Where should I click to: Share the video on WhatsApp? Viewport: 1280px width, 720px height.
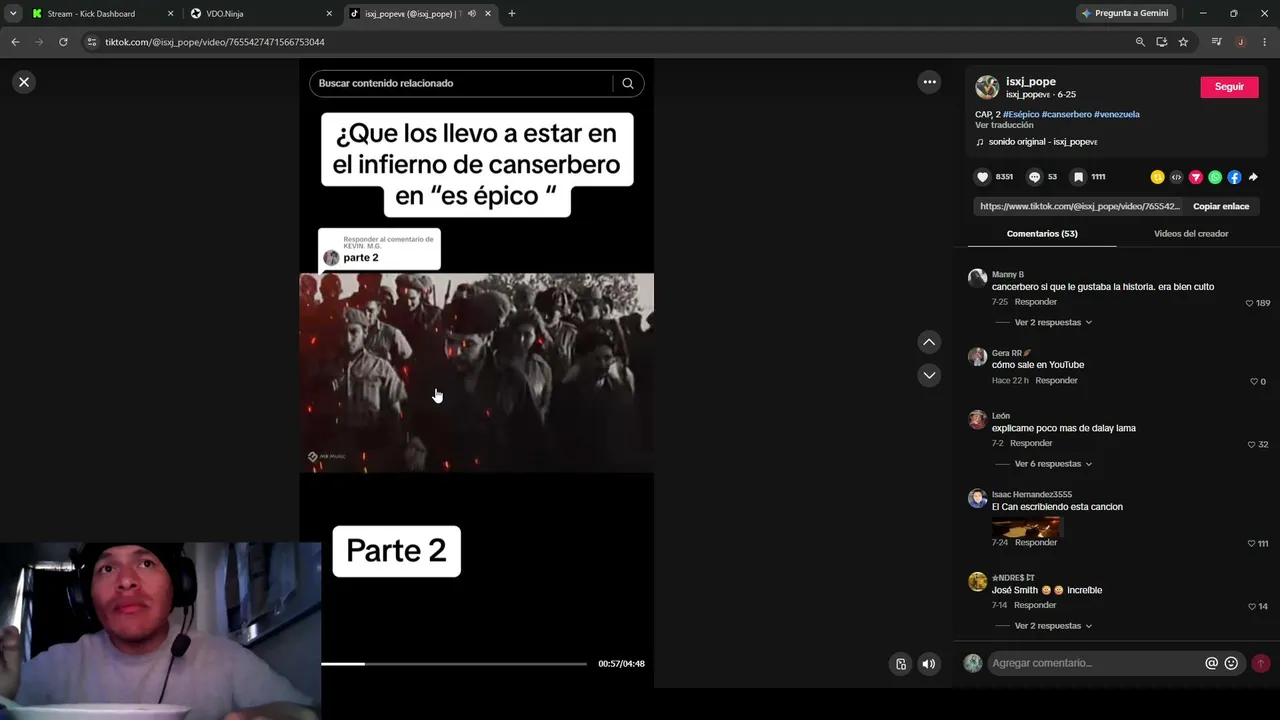click(x=1215, y=177)
